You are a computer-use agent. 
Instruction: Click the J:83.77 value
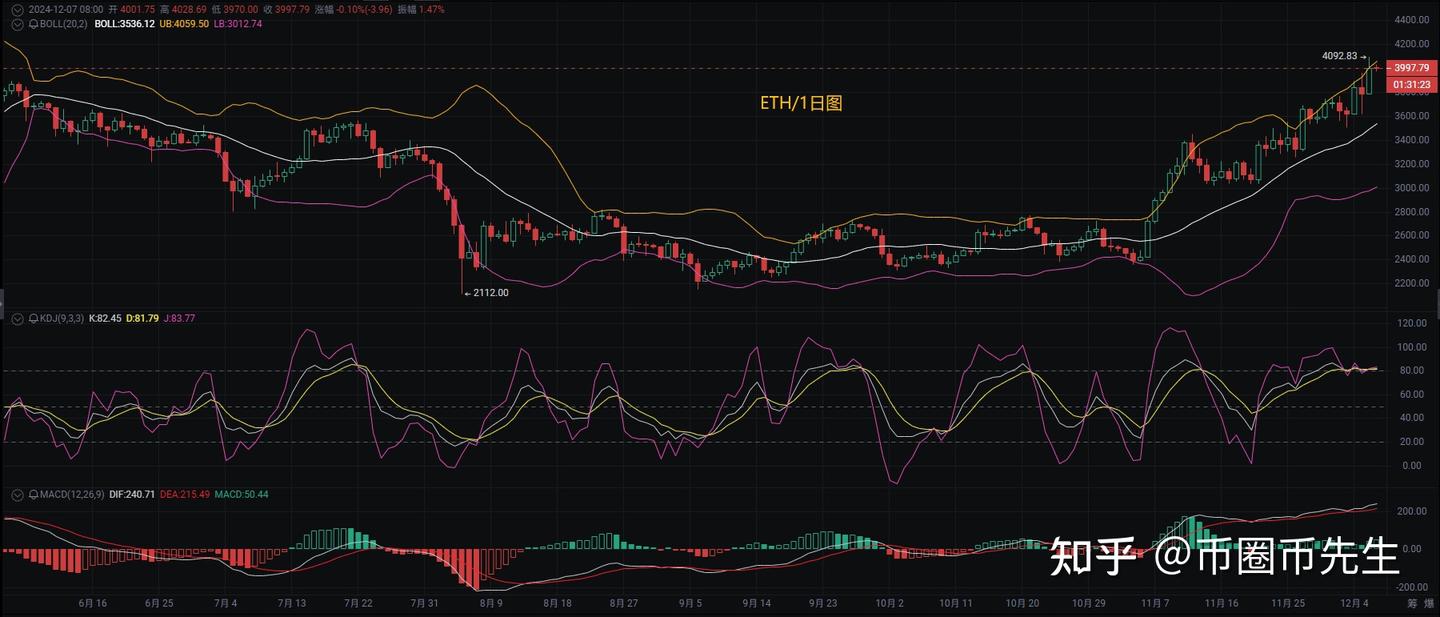pos(179,318)
